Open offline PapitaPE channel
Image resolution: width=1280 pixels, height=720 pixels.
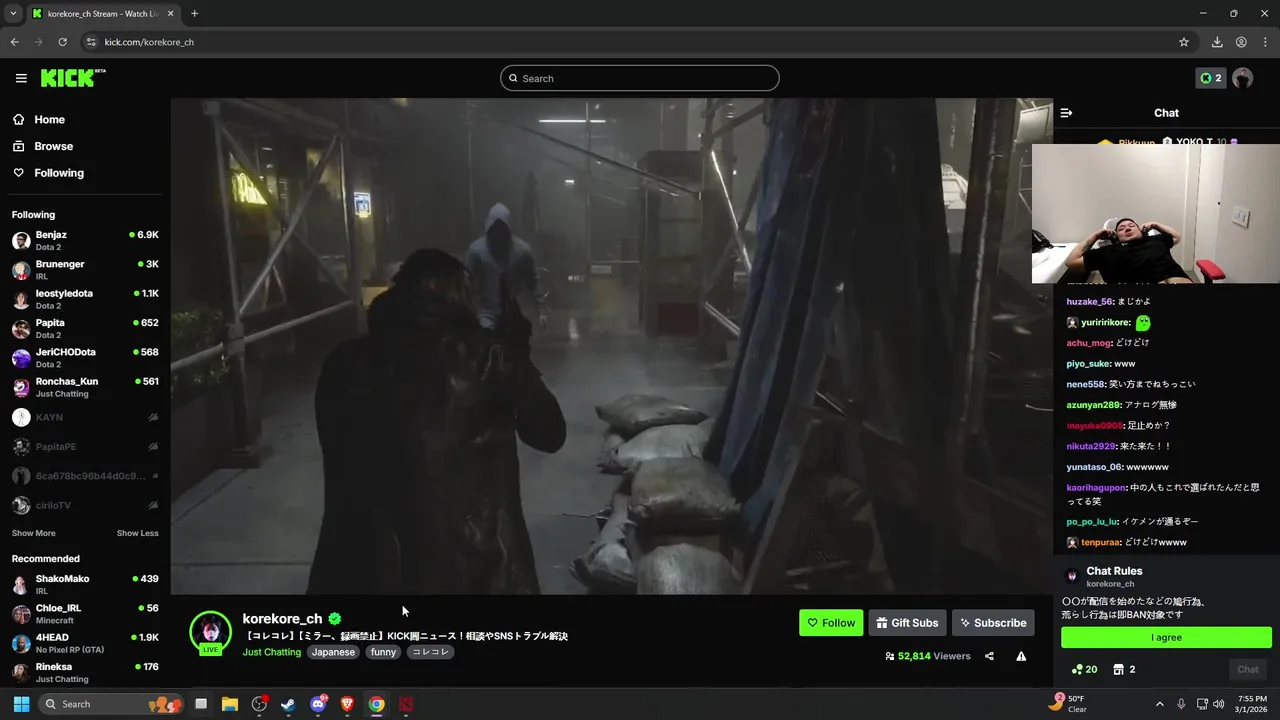coord(85,446)
